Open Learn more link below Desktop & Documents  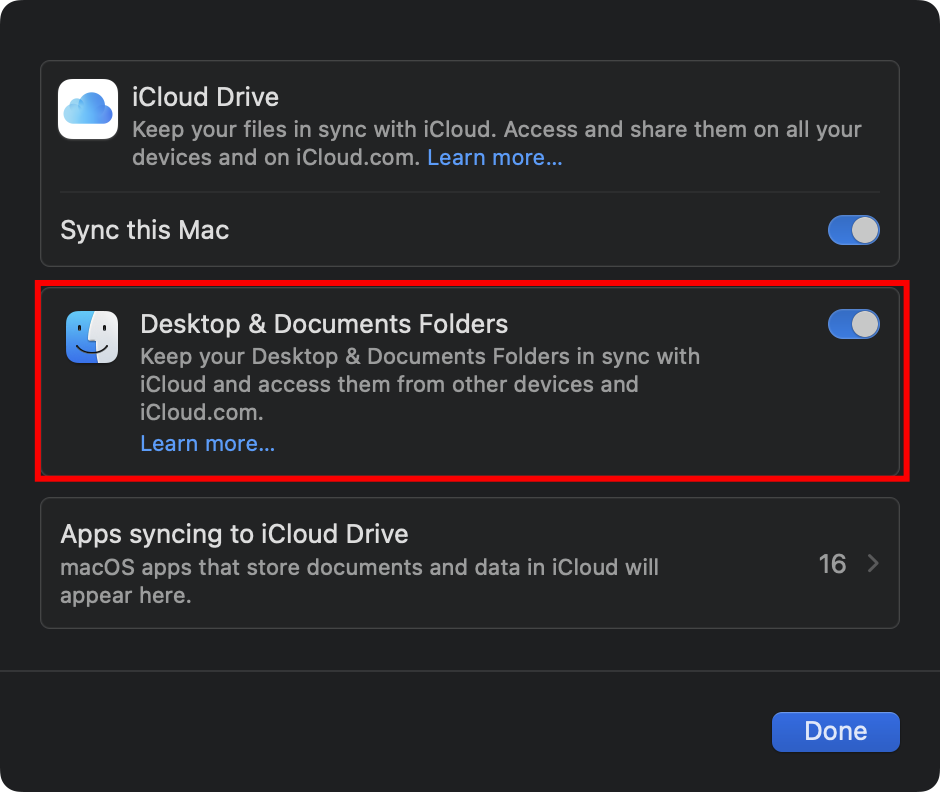pyautogui.click(x=207, y=444)
